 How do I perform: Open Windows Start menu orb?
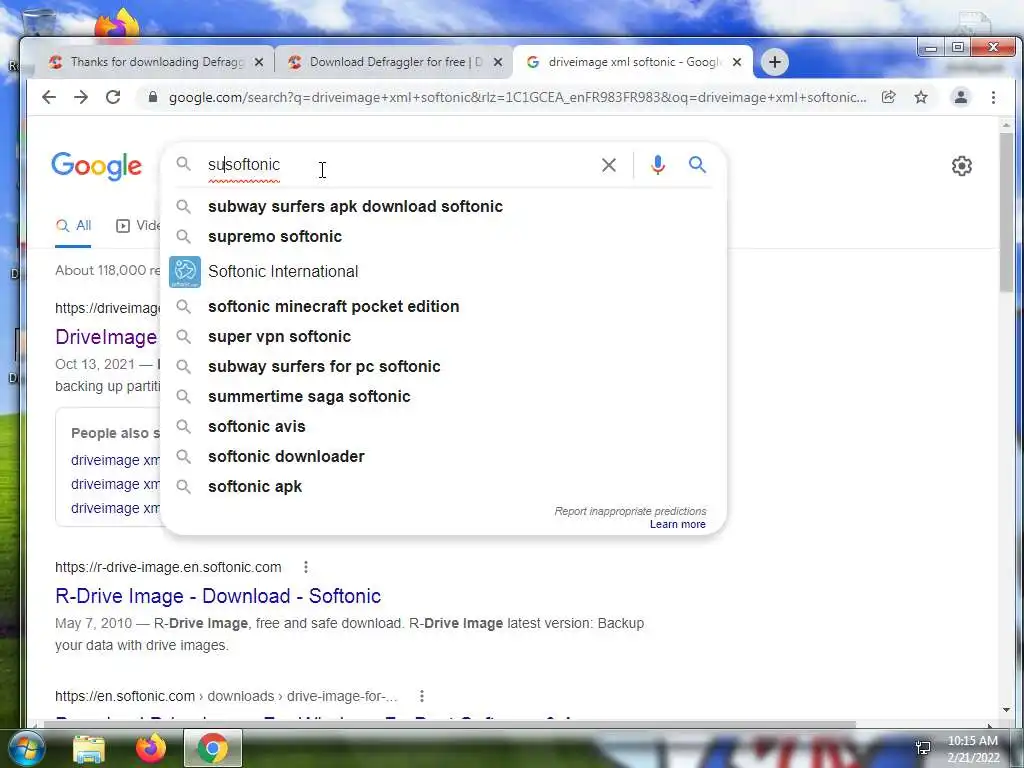[x=25, y=748]
